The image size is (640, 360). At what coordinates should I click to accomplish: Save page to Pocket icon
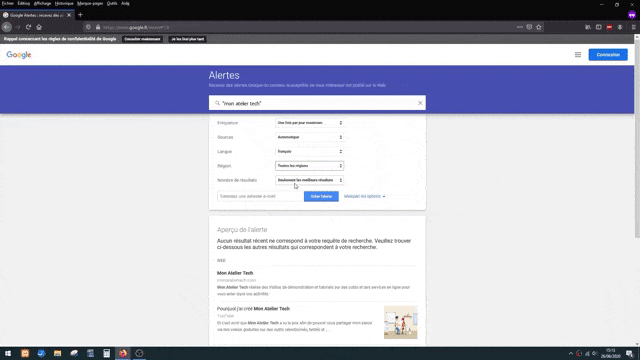click(529, 27)
